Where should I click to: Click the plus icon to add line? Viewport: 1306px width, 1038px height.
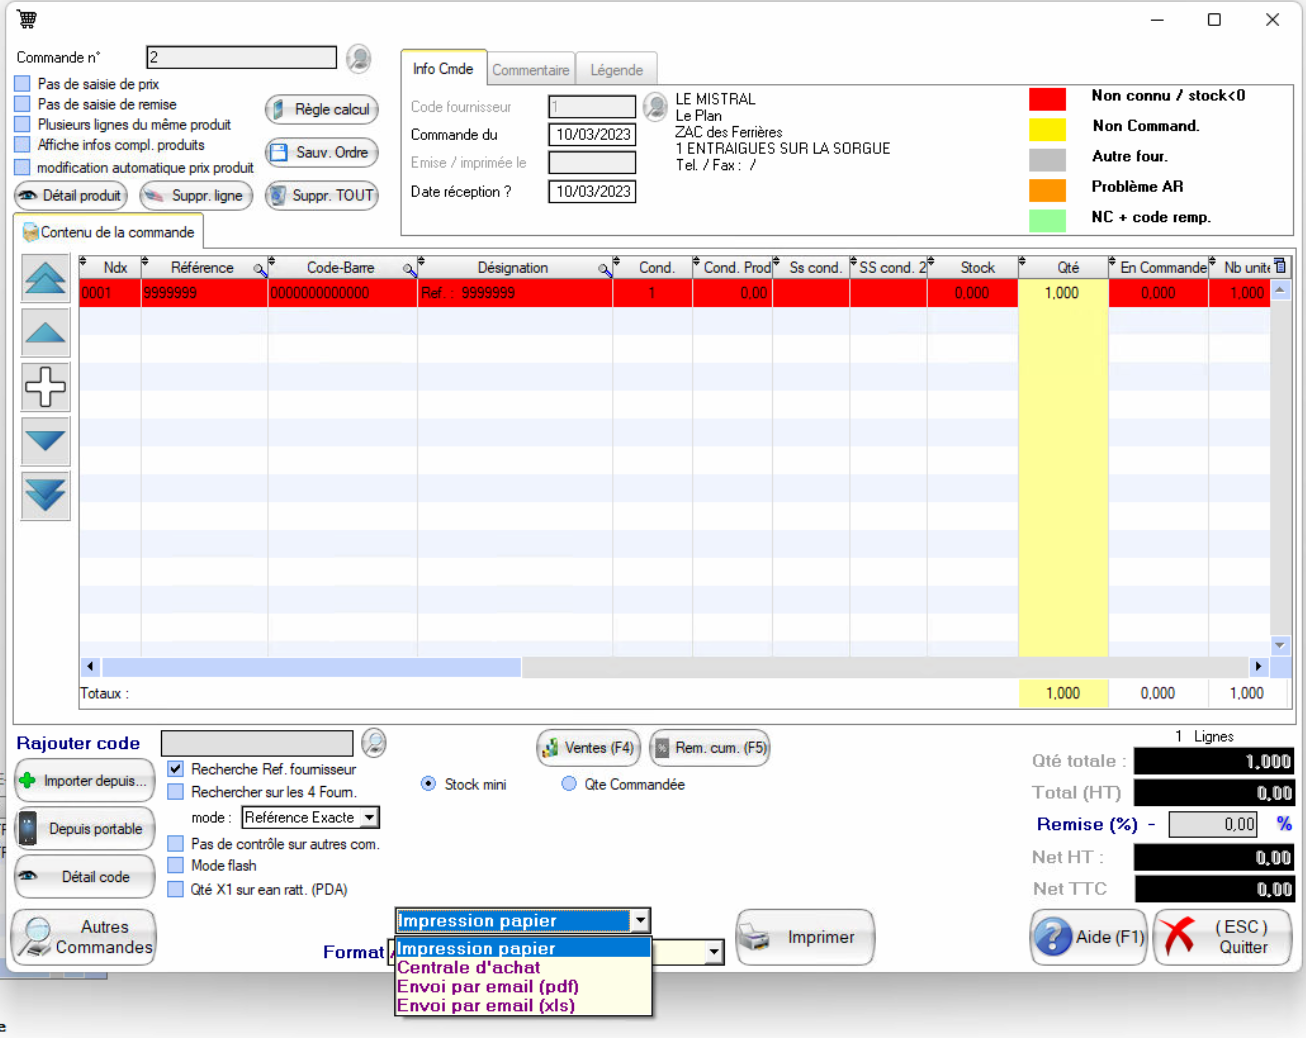[x=45, y=387]
